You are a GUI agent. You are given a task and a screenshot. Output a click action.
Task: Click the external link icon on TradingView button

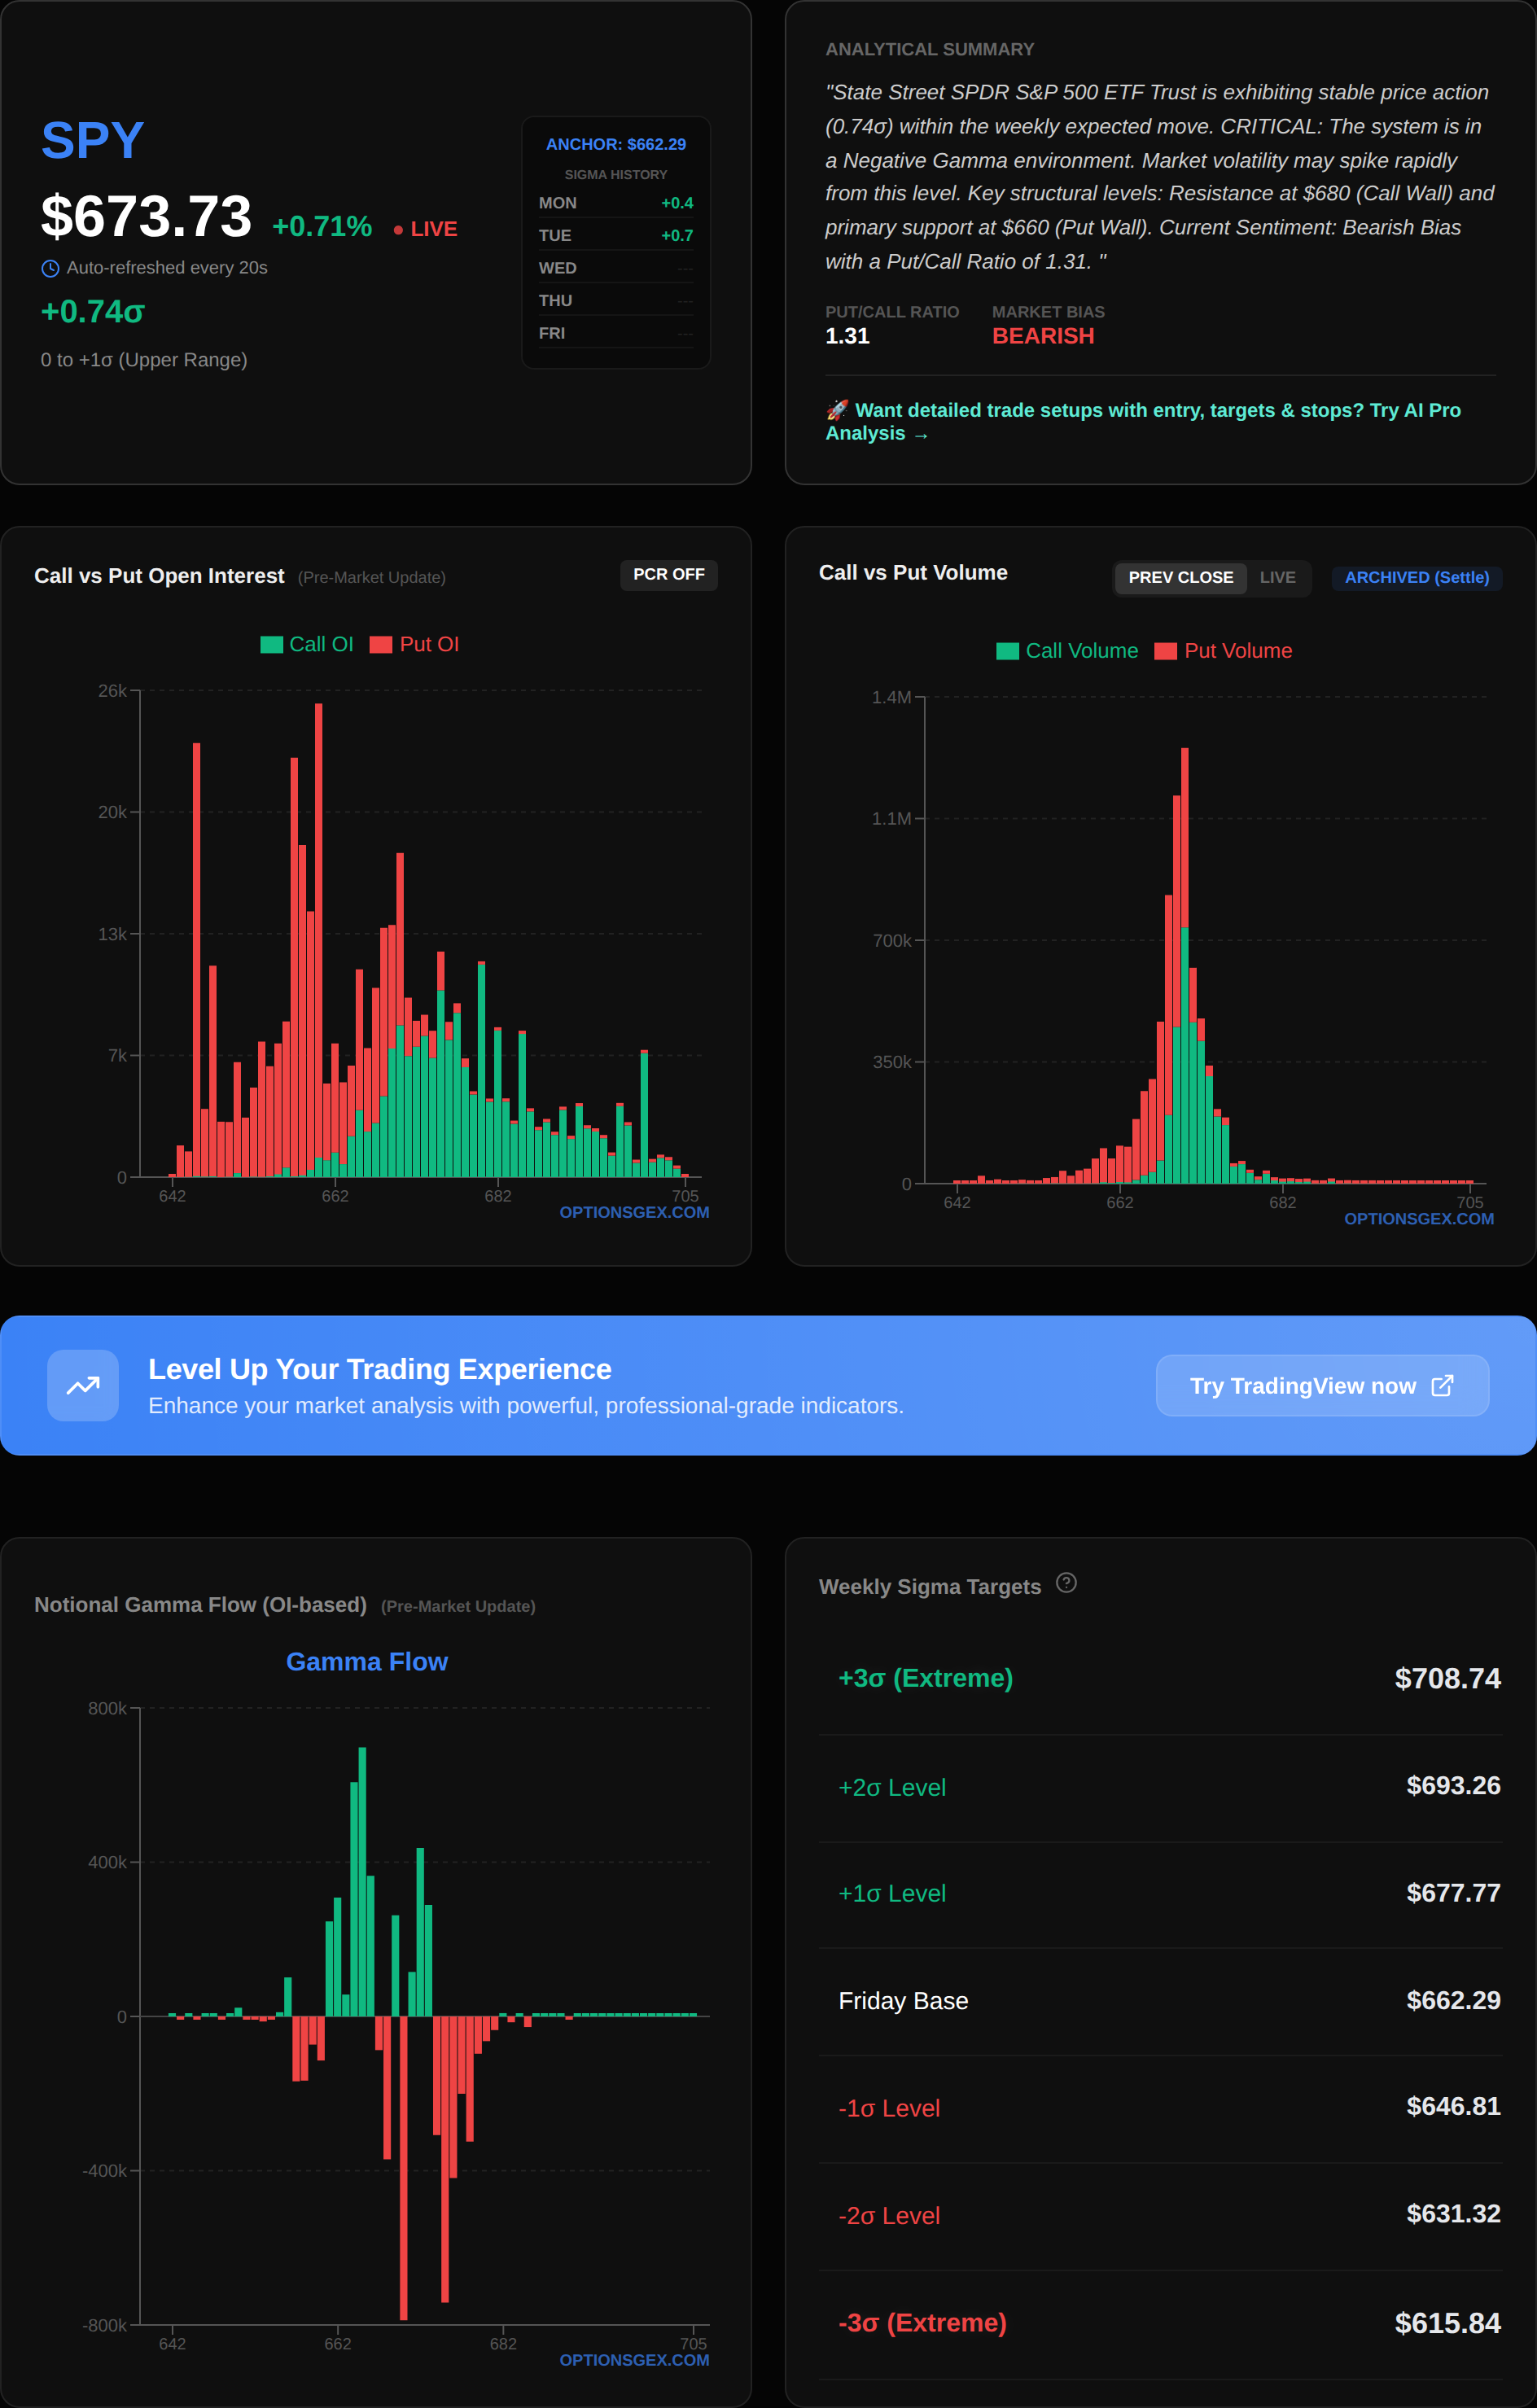1442,1385
